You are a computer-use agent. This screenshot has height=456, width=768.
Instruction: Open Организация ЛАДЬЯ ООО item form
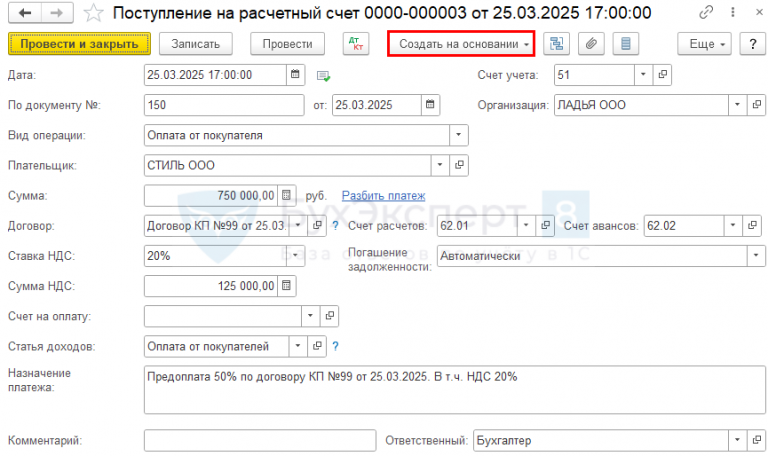click(757, 105)
